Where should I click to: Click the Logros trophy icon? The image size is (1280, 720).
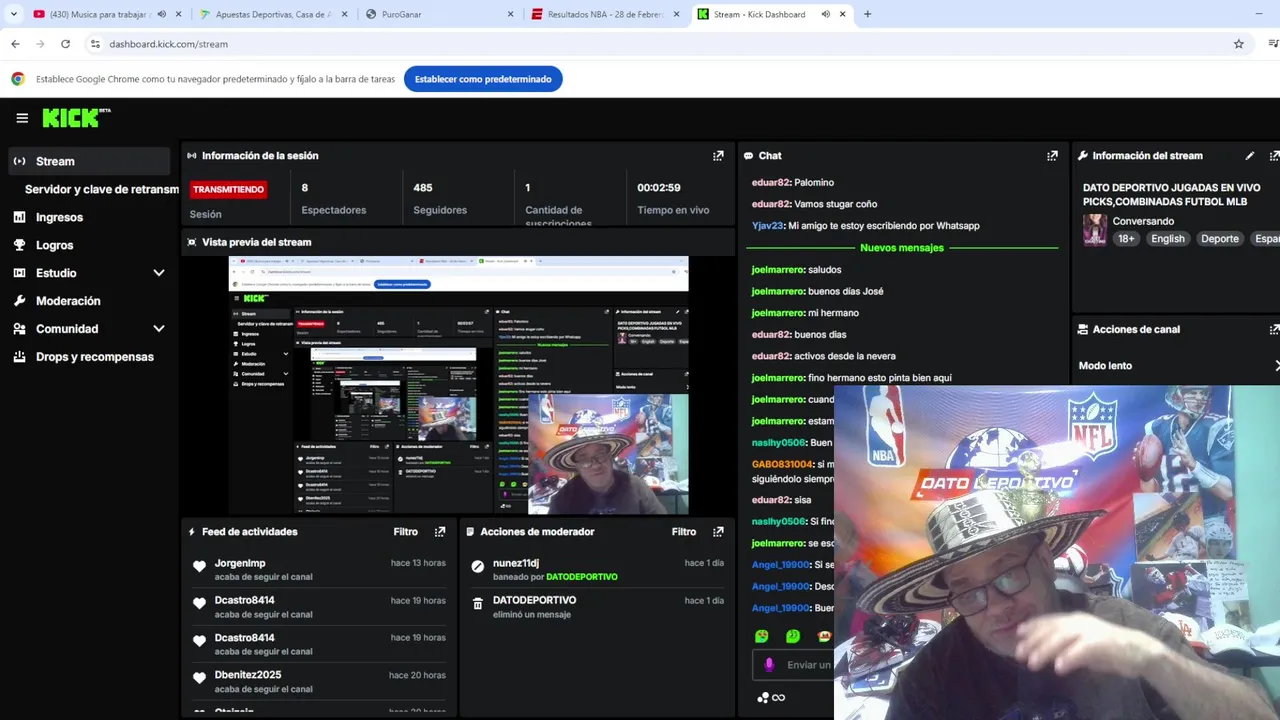[19, 245]
